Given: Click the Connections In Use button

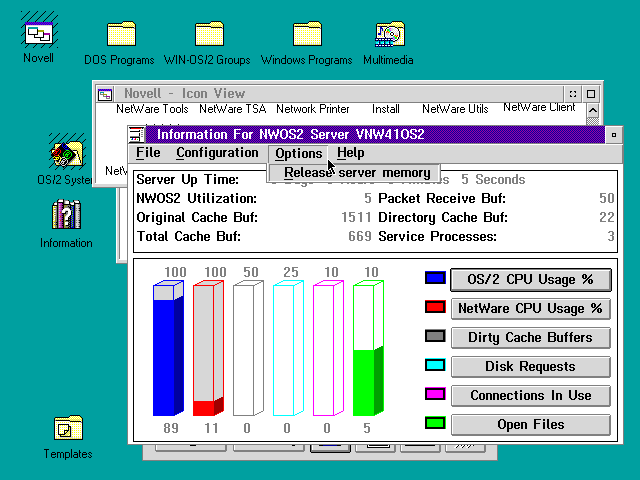Looking at the screenshot, I should pyautogui.click(x=531, y=396).
